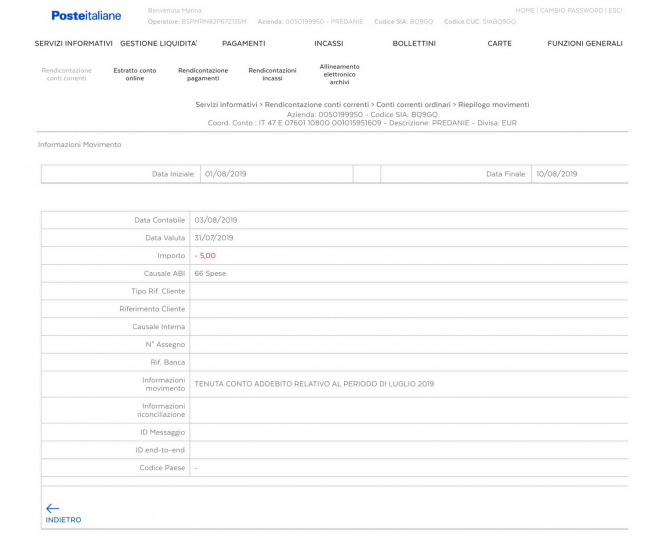The image size is (659, 555).
Task: Open the GESTIONE LIQUIDITA' menu
Action: tap(158, 44)
